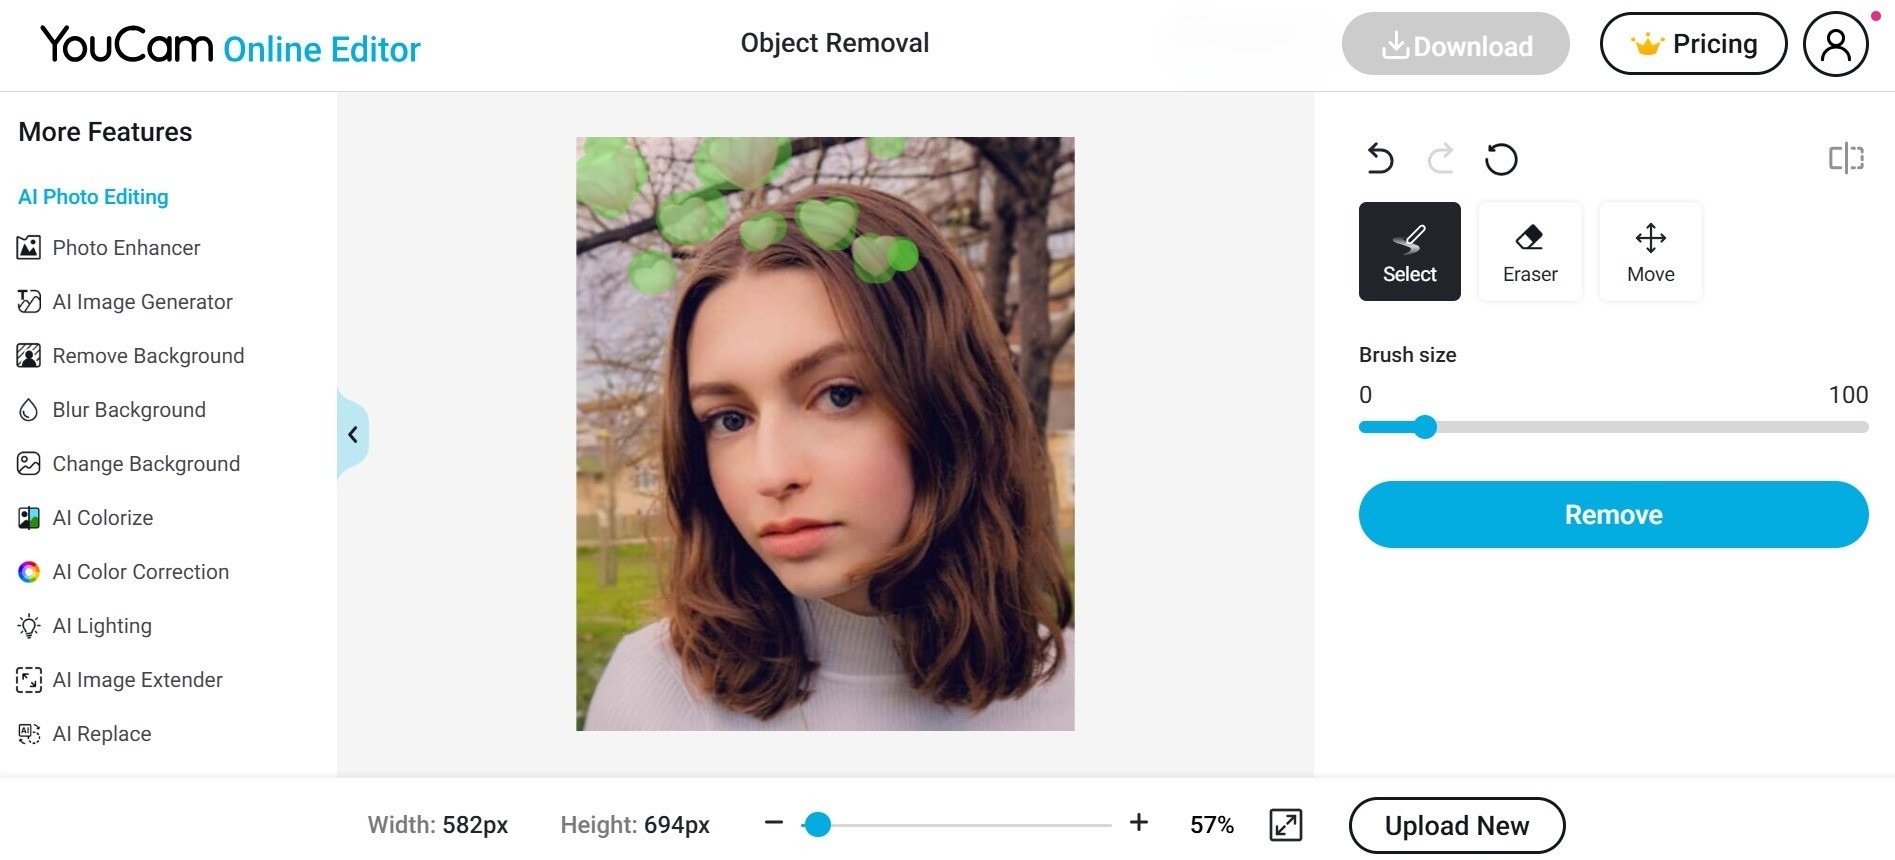This screenshot has height=860, width=1895.
Task: Toggle the before/after compare view icon
Action: pyautogui.click(x=1846, y=158)
